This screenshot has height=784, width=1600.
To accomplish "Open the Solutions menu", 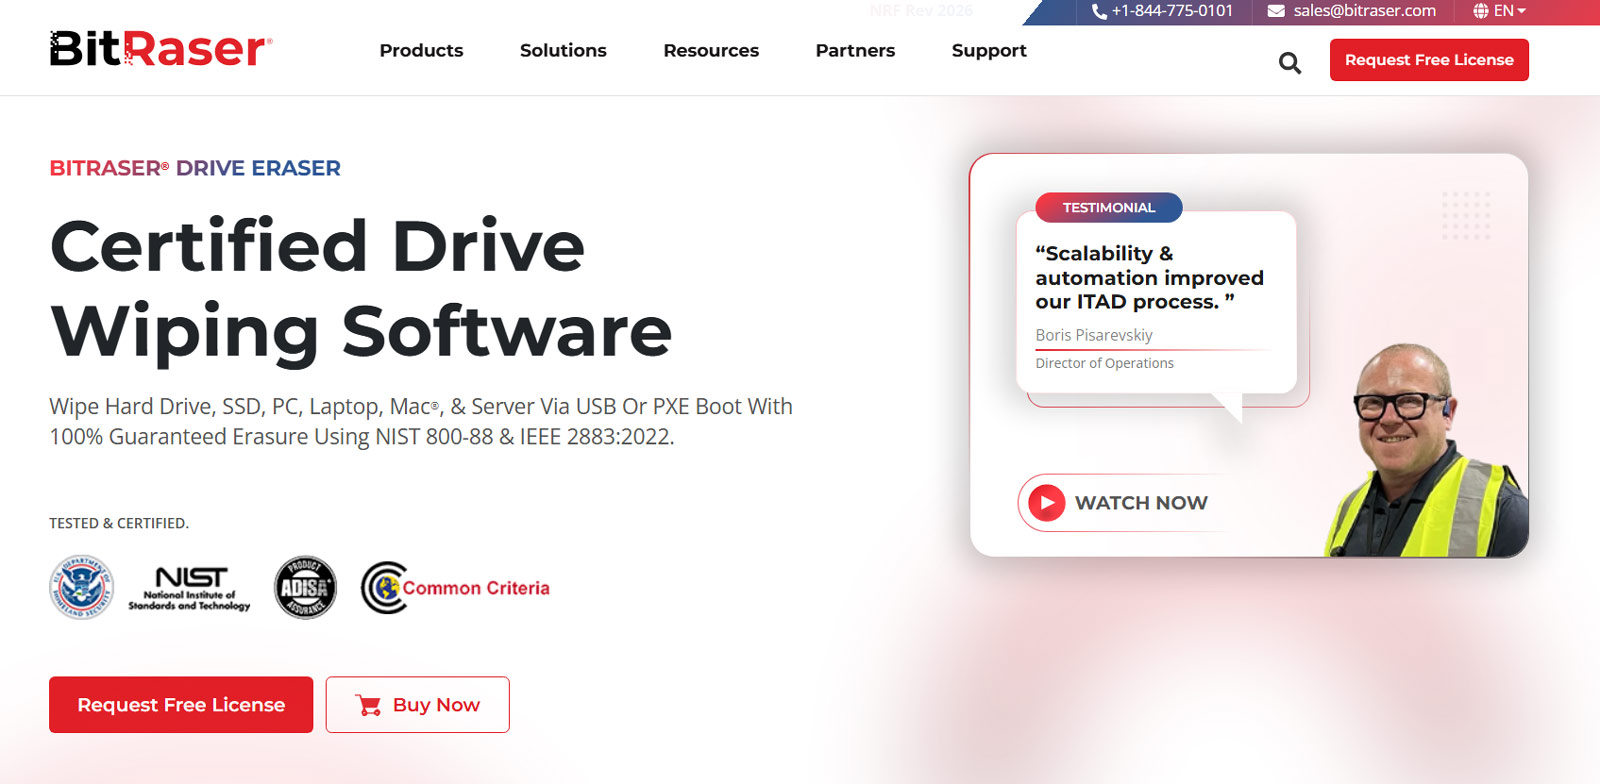I will pyautogui.click(x=563, y=50).
